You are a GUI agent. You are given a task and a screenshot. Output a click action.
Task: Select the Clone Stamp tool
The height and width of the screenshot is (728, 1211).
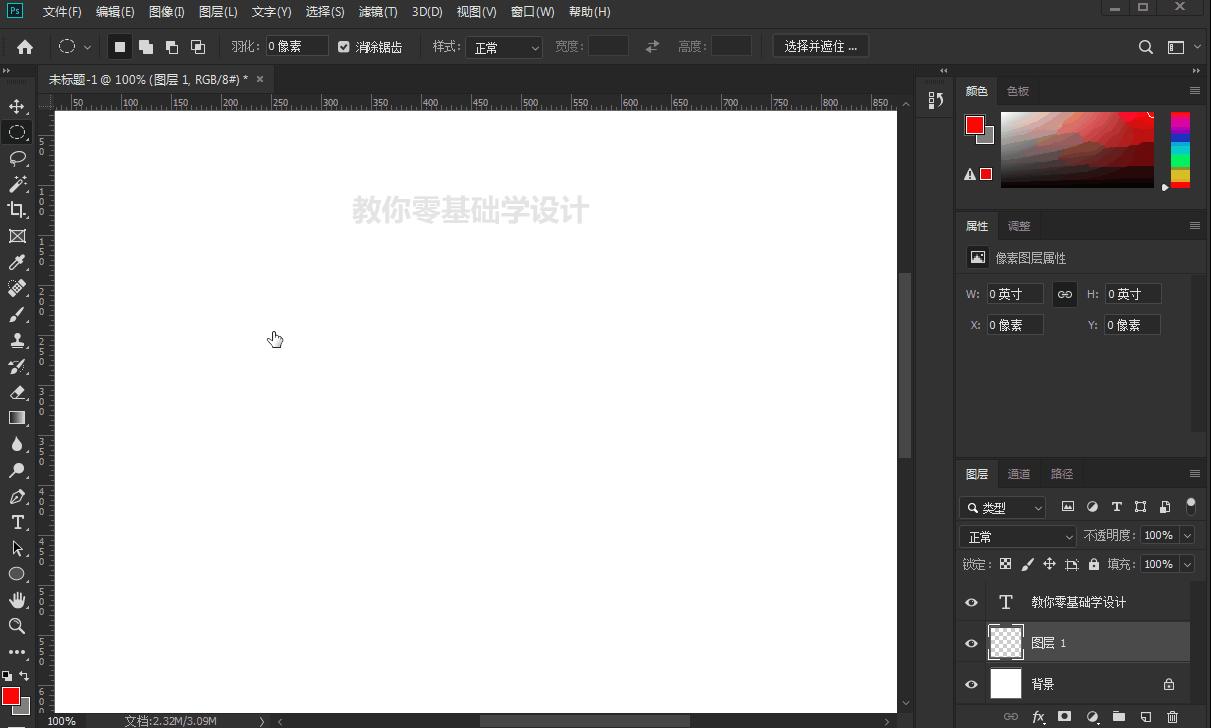(18, 340)
